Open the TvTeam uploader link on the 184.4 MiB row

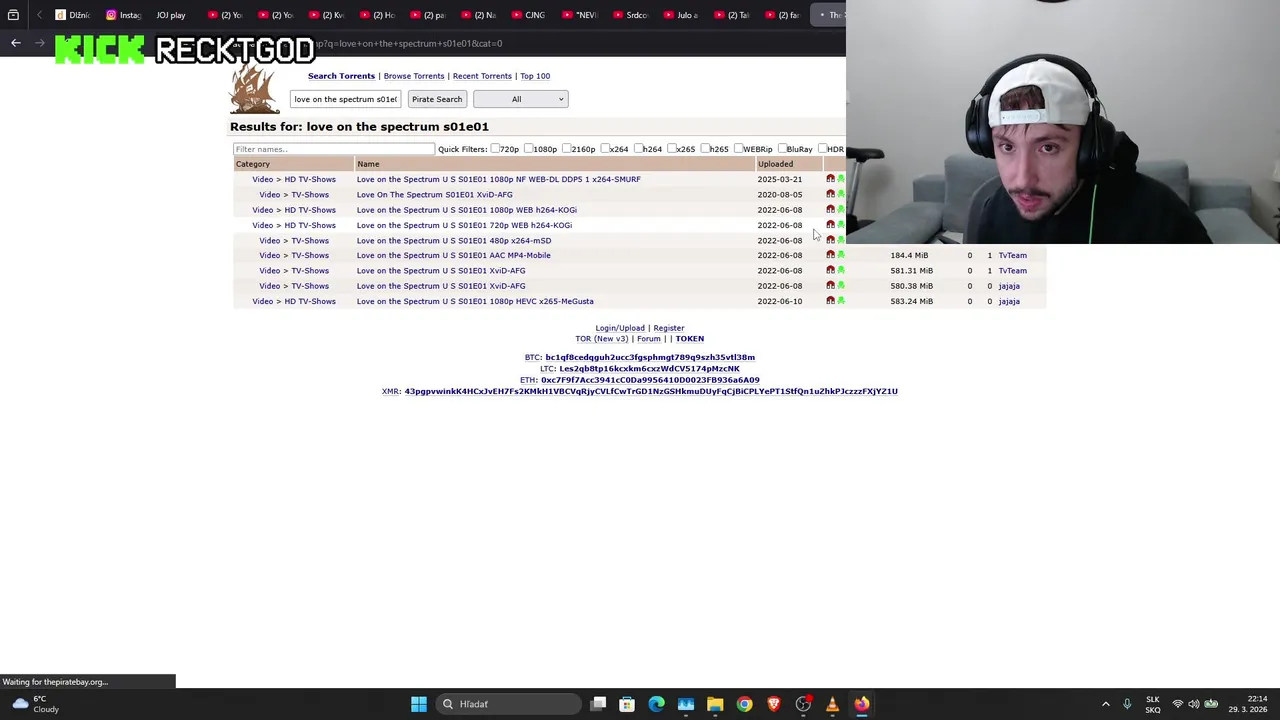point(1012,255)
